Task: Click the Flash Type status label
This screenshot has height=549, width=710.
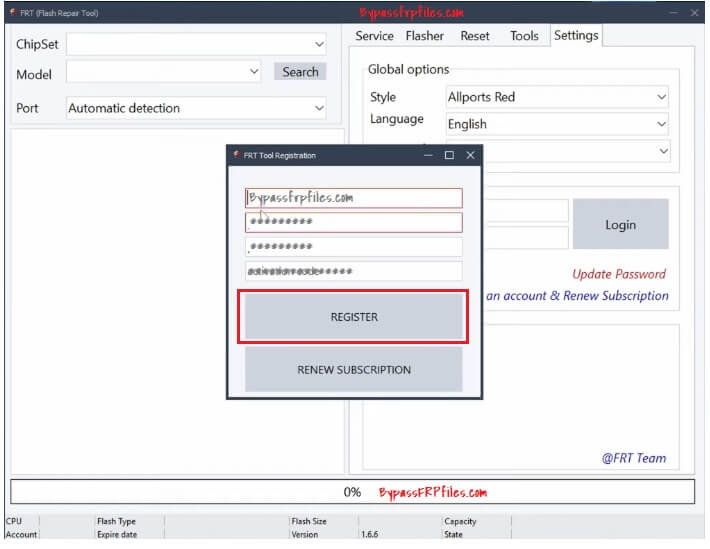Action: coord(116,521)
